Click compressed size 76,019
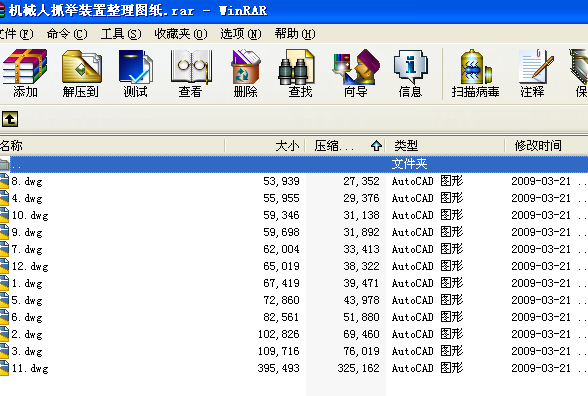588x396 pixels. (x=361, y=351)
